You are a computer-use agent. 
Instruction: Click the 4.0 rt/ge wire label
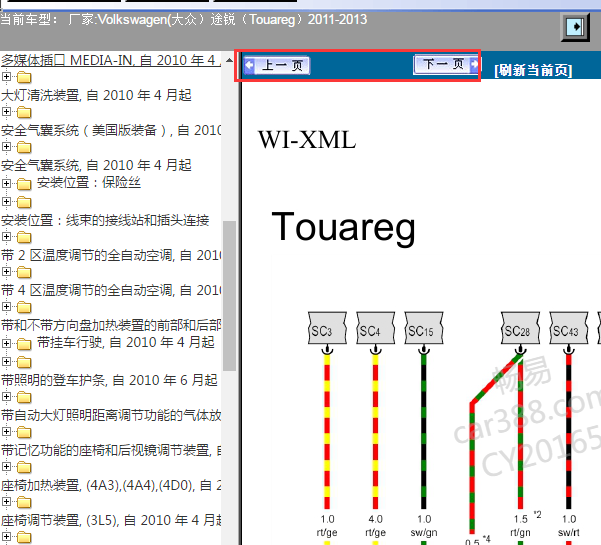coord(375,525)
